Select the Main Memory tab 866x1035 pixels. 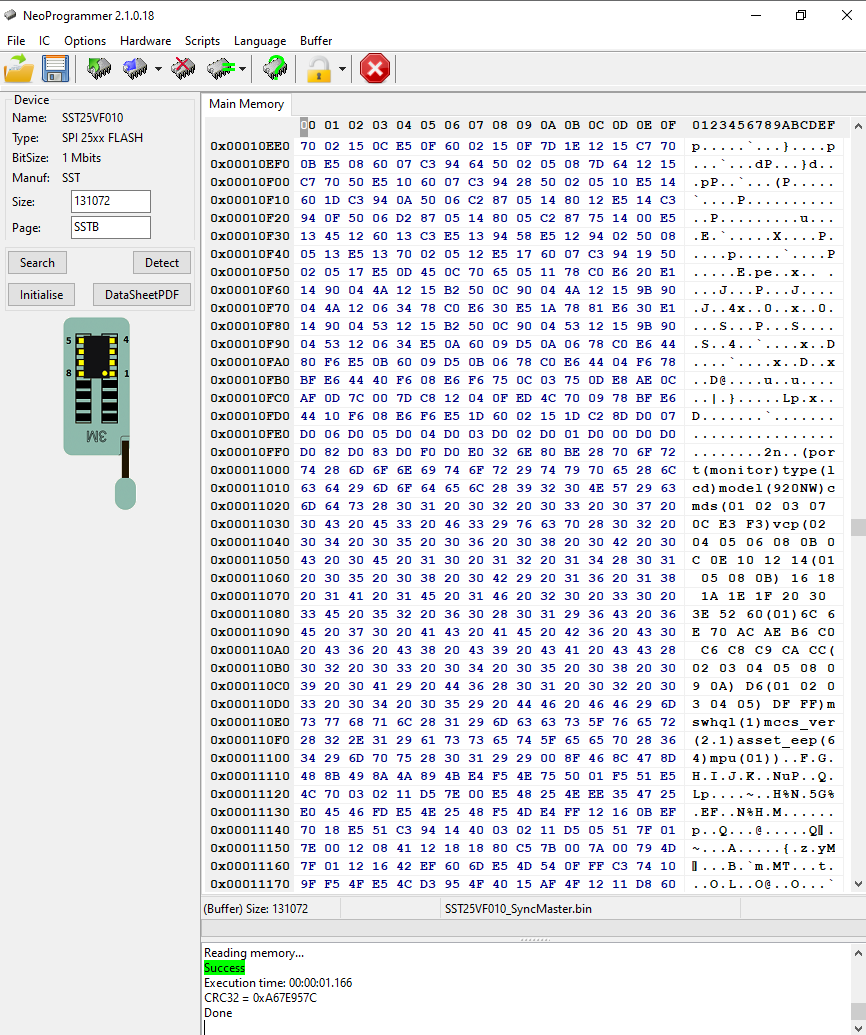(246, 104)
